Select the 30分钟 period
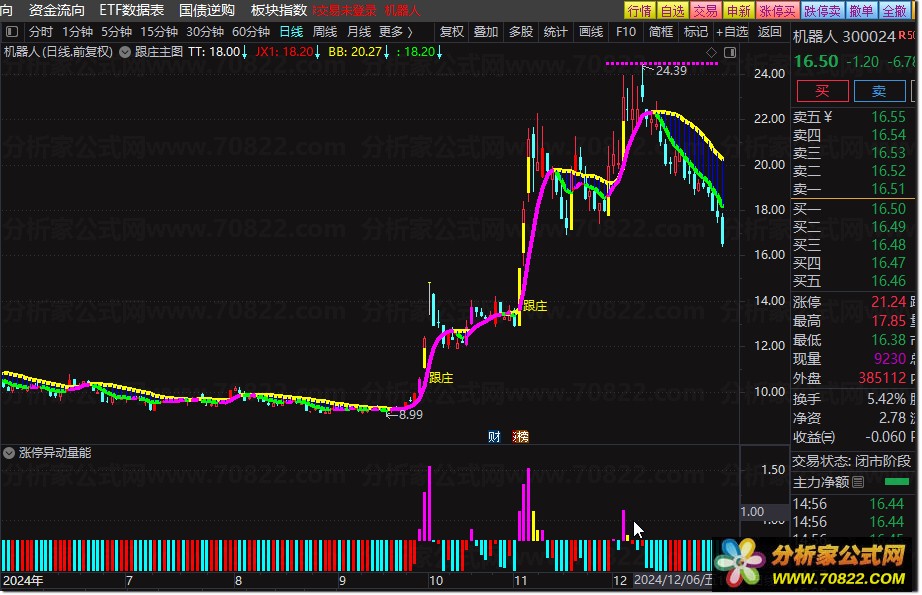The image size is (922, 595). click(x=205, y=32)
